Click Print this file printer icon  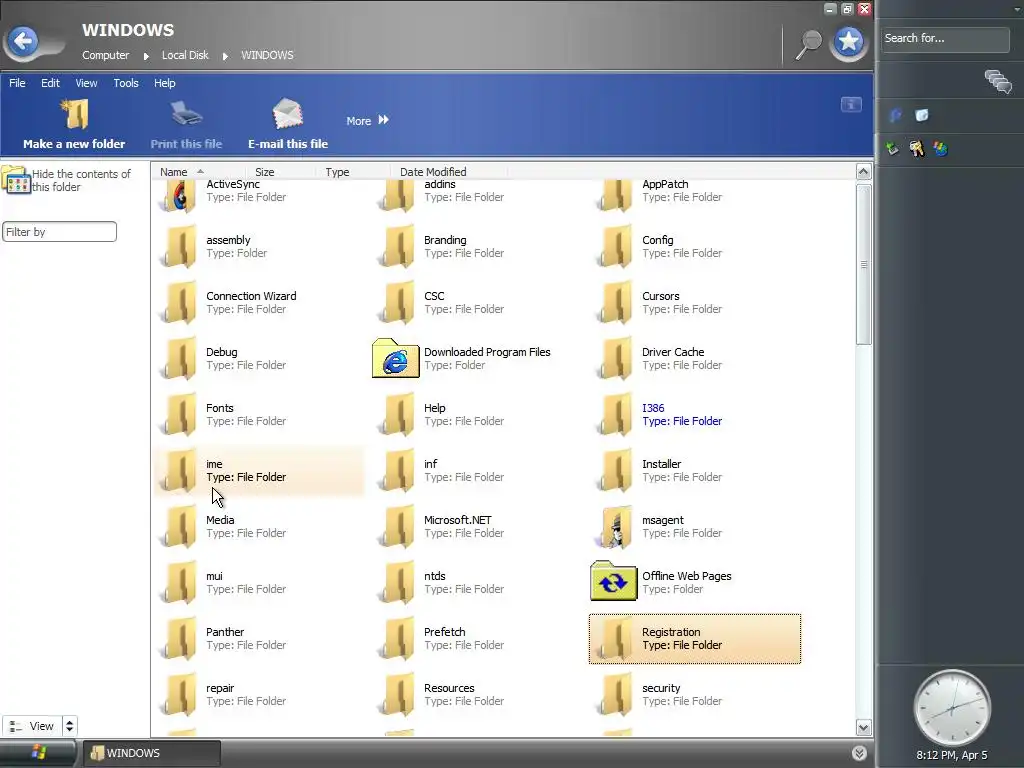(186, 114)
